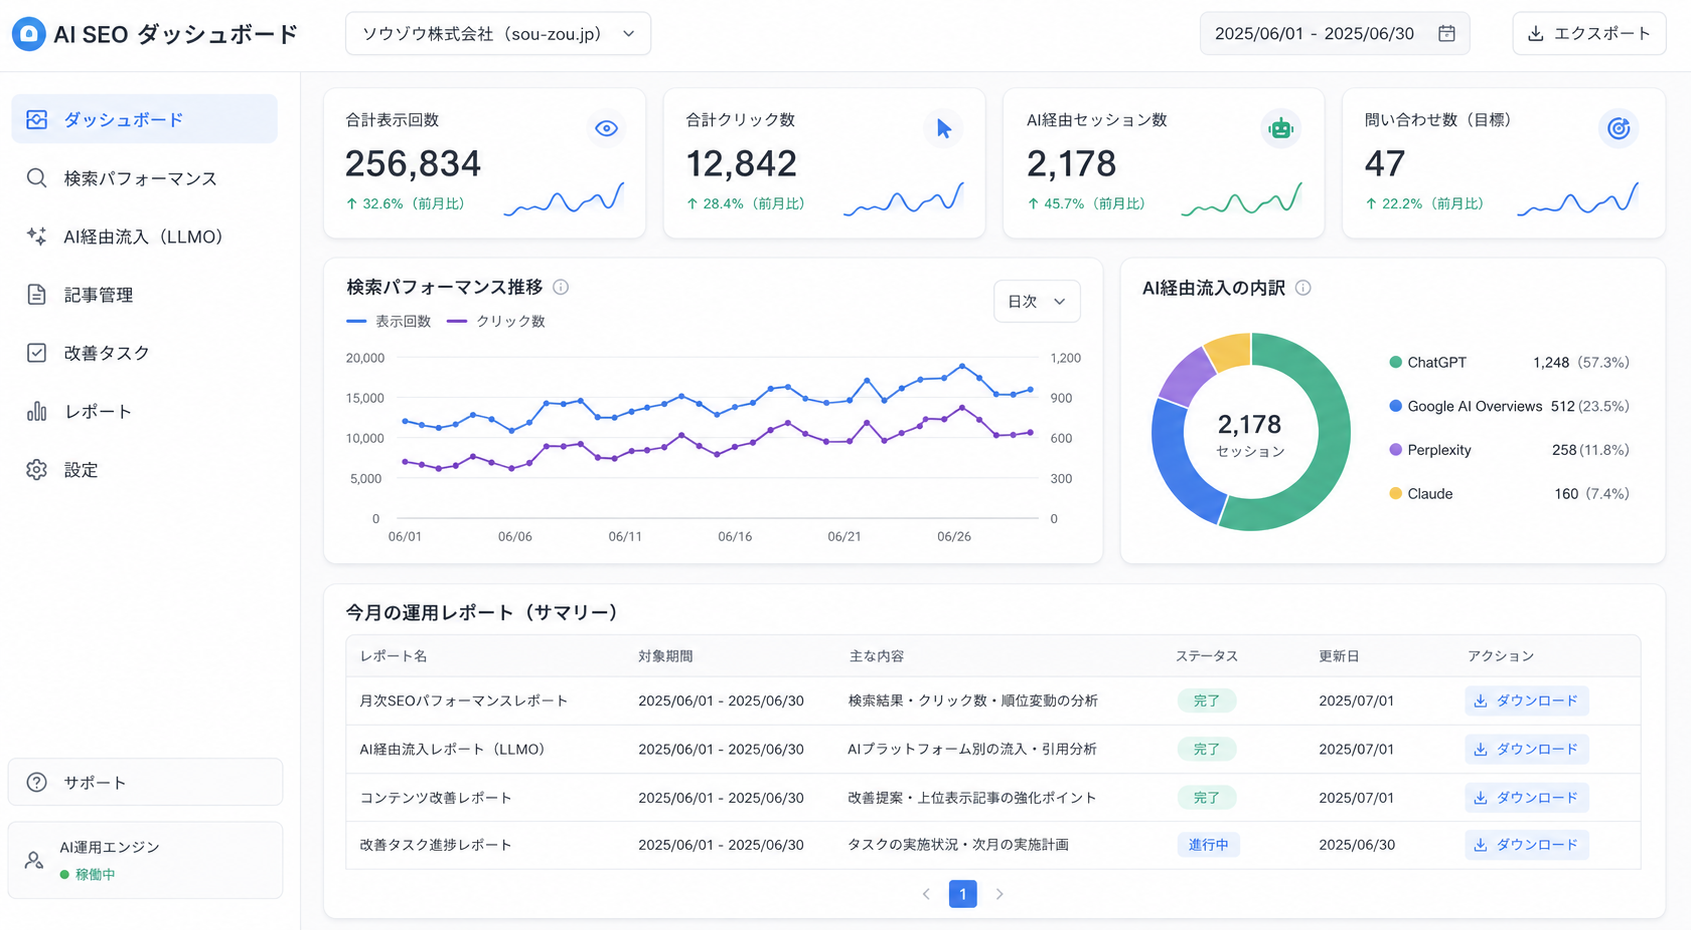Click the eye icon on 合計表示回数 card

(x=606, y=128)
